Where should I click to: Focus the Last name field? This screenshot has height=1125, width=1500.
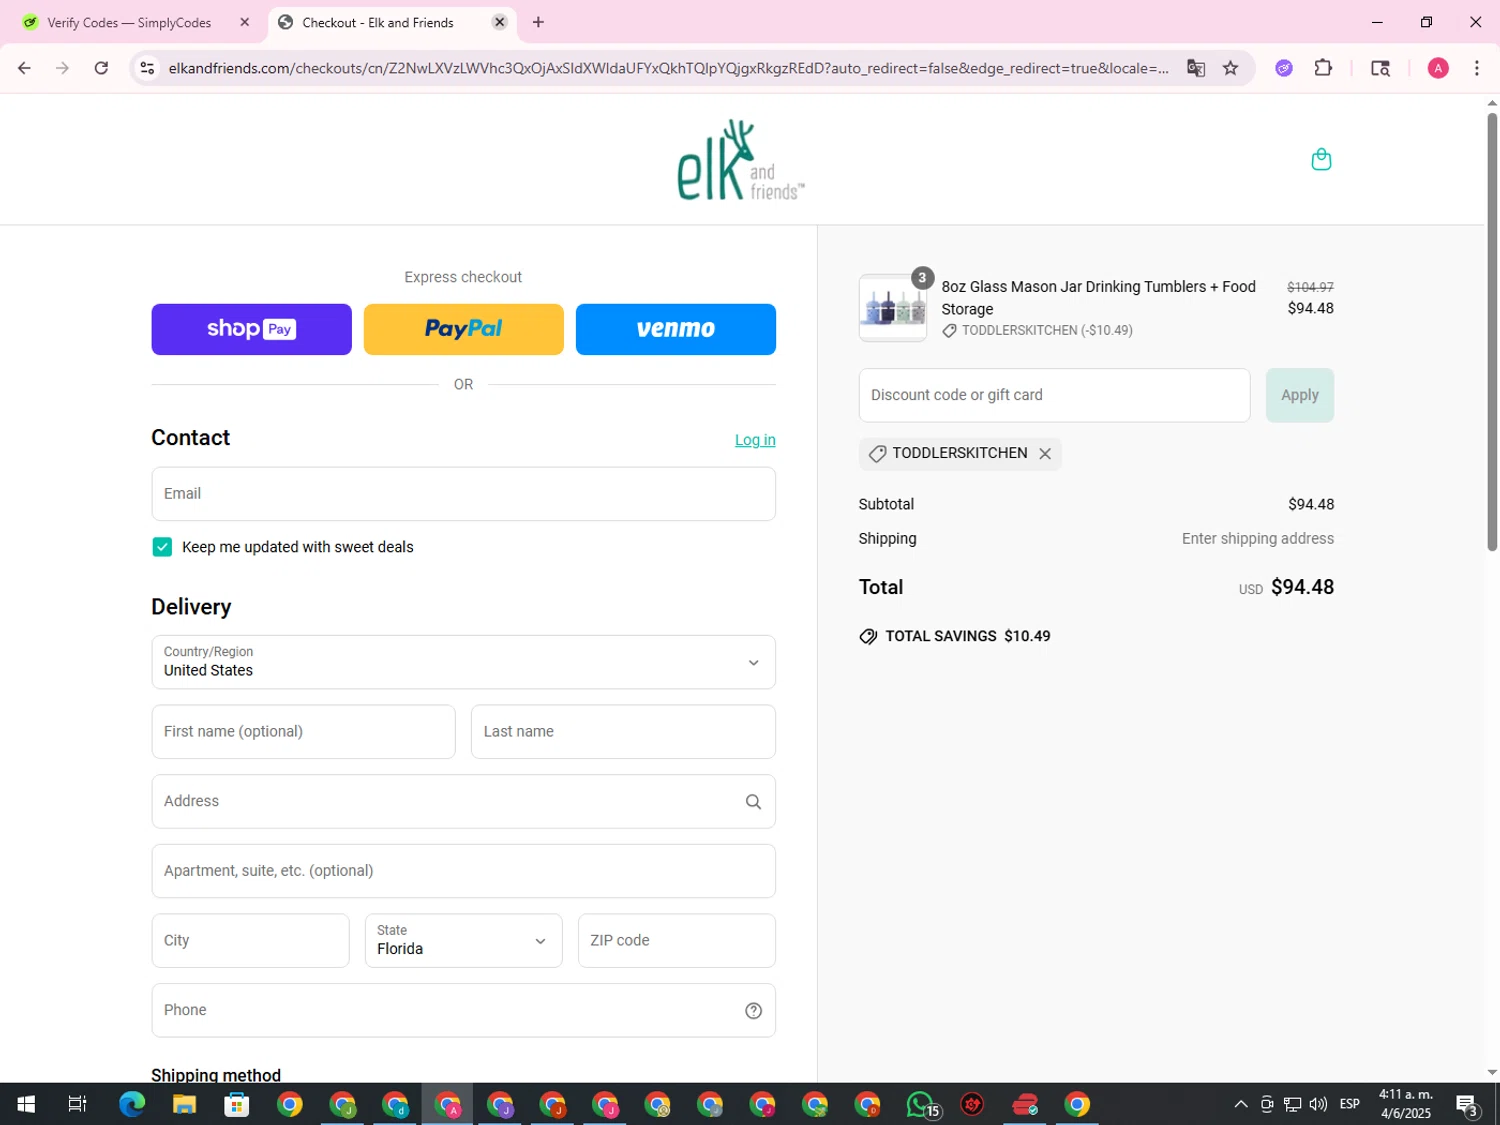click(623, 732)
